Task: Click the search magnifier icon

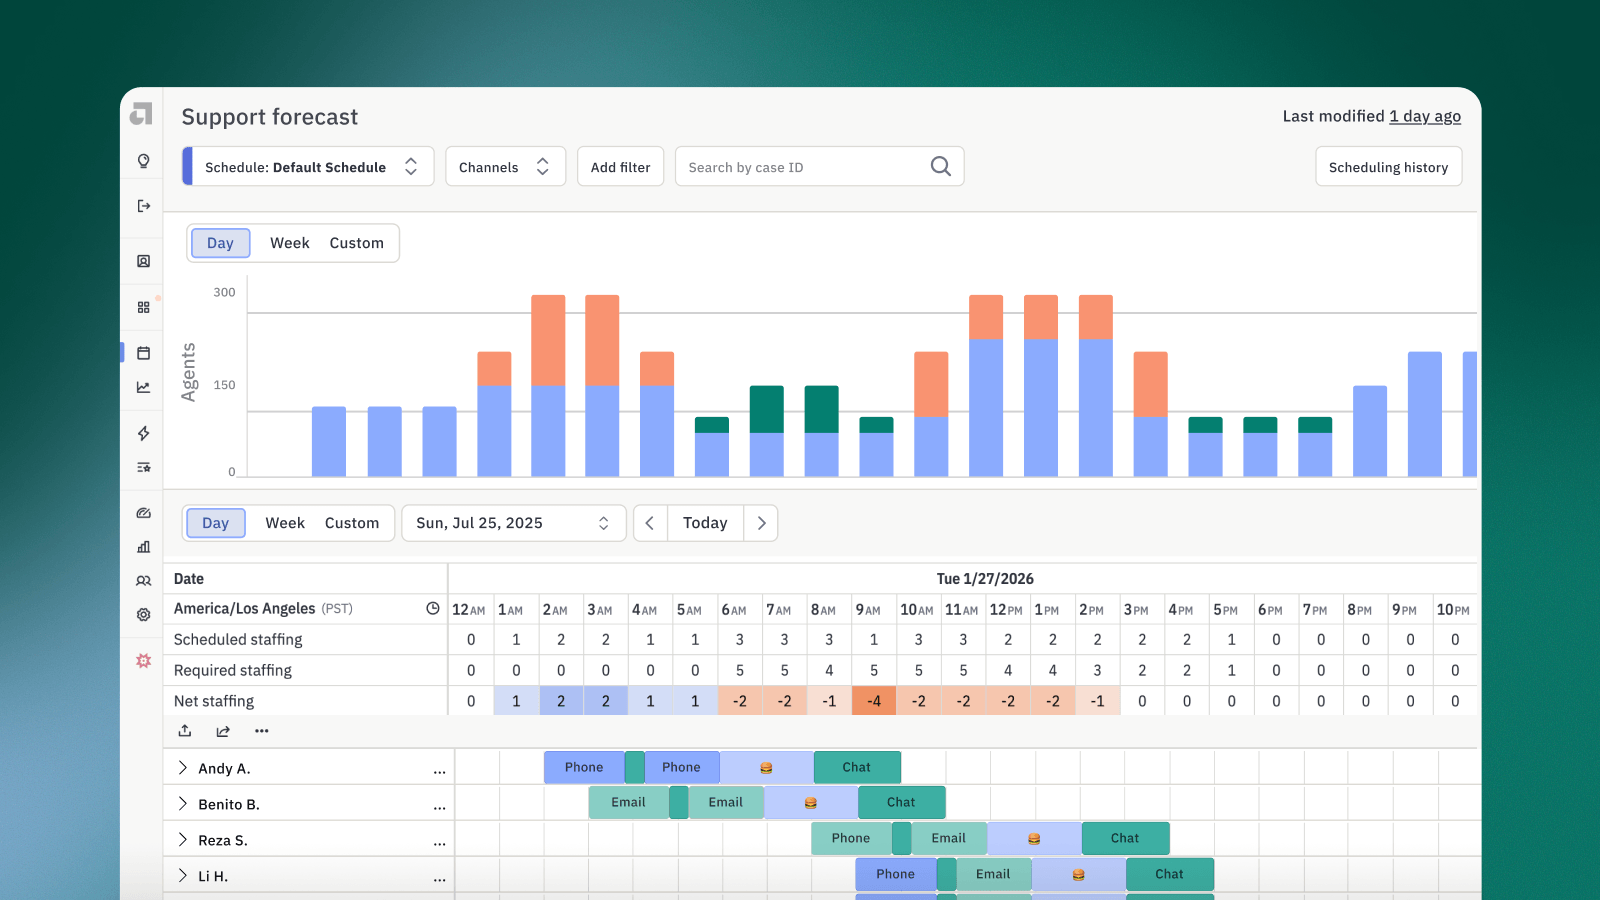Action: (941, 166)
